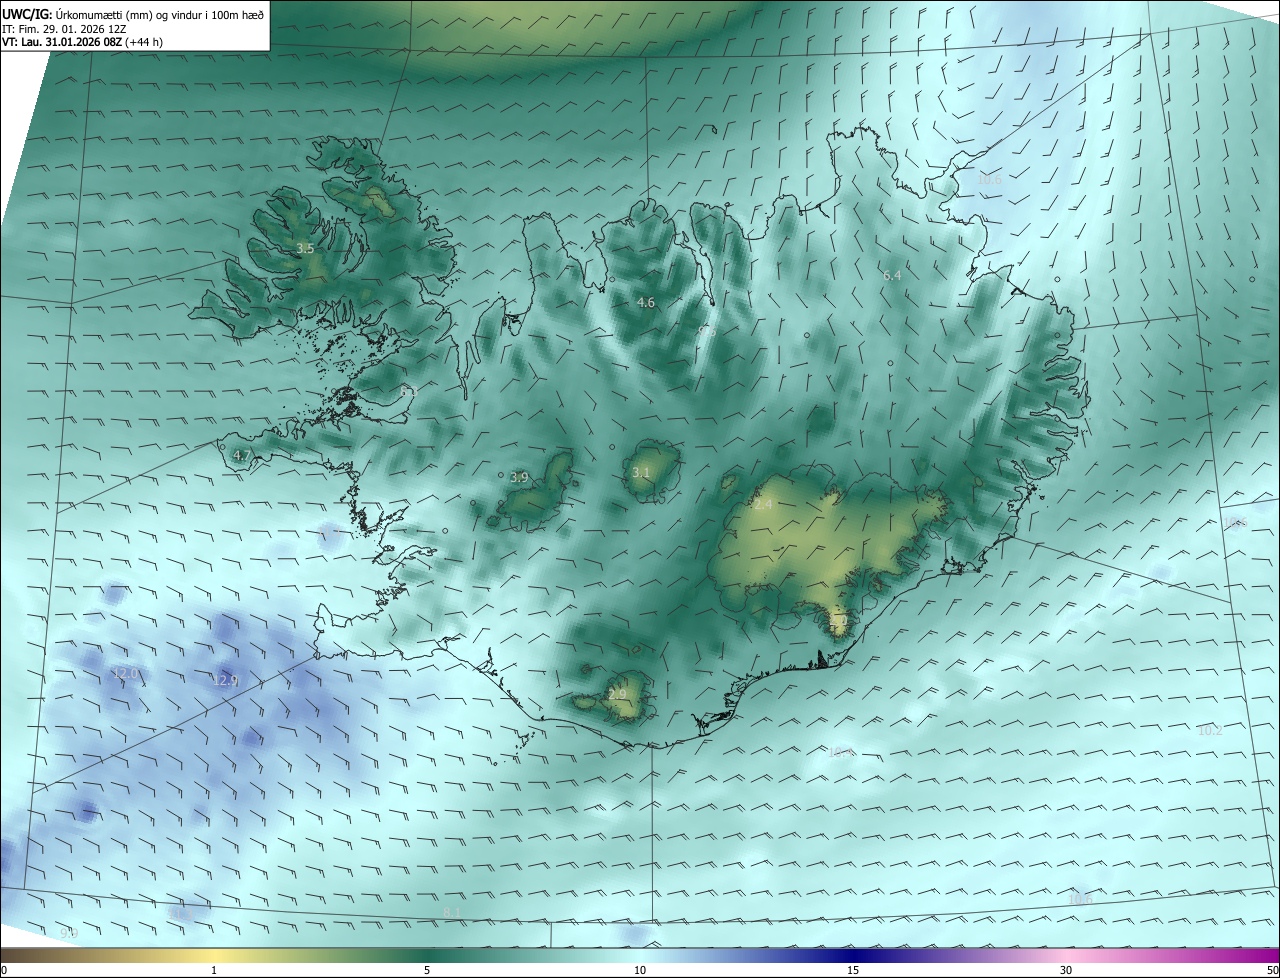Screen dimensions: 1280x978
Task: Select the 4.7 value on the western peninsula
Action: (x=241, y=456)
